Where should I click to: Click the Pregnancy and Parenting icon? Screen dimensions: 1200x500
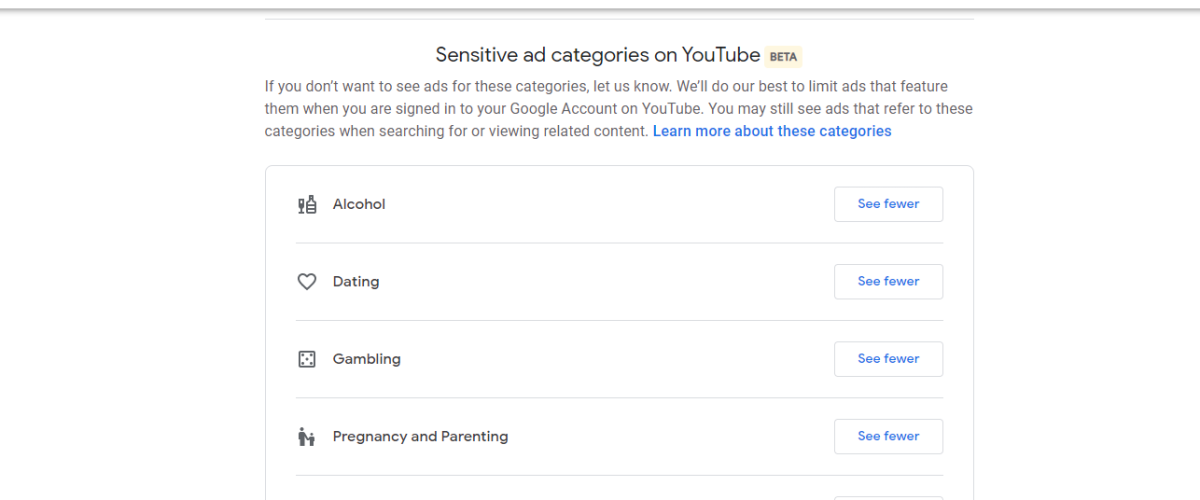coord(307,437)
